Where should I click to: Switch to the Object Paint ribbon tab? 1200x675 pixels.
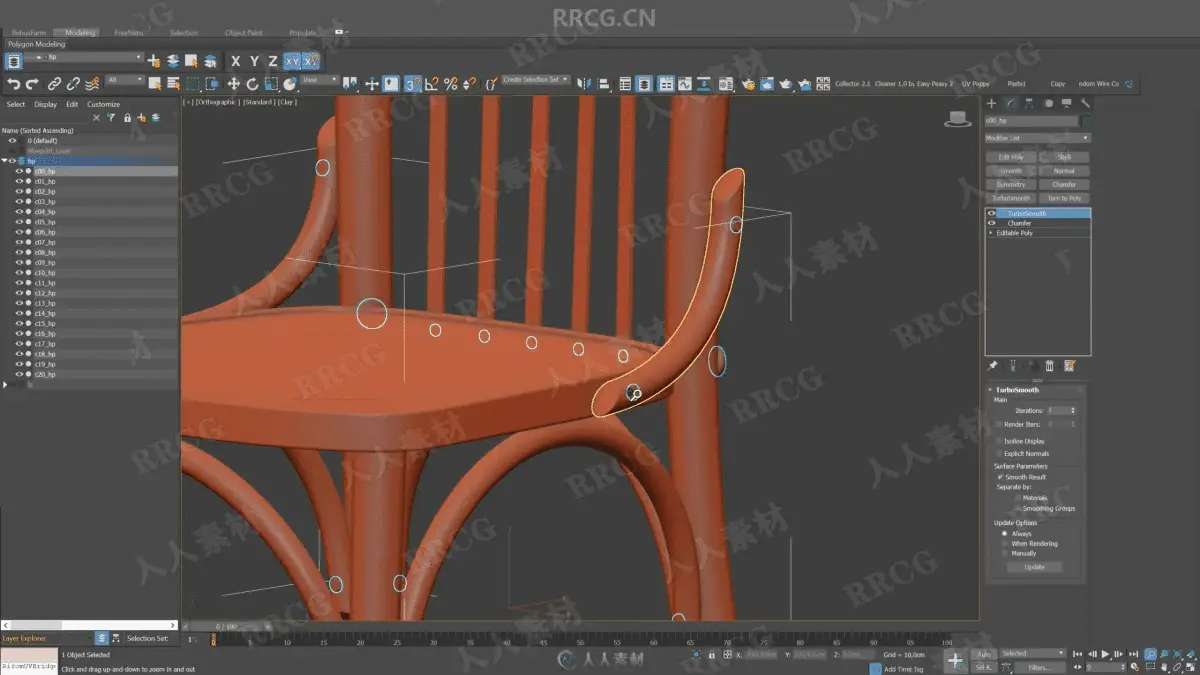click(243, 33)
